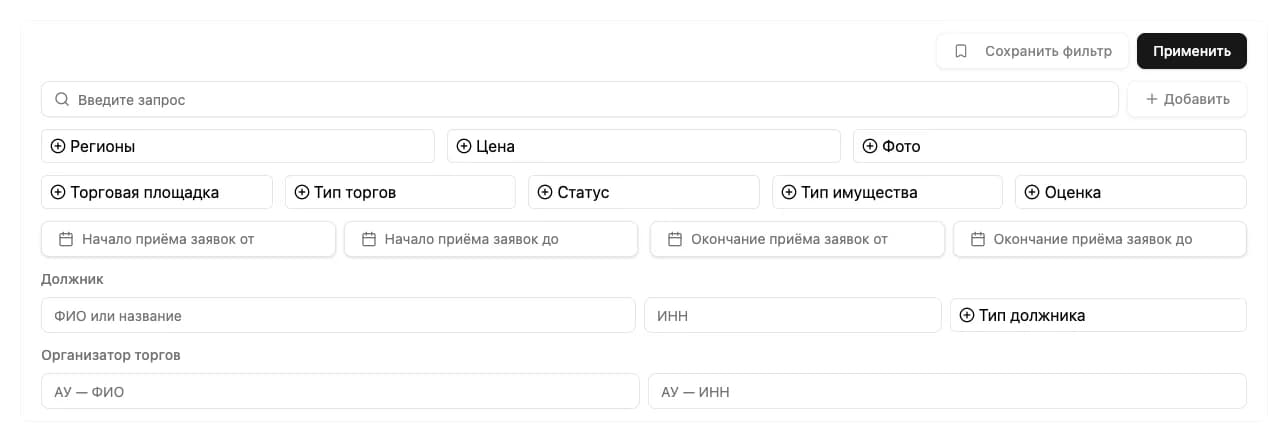Click the circled plus icon beside Торговая площадка

click(58, 192)
